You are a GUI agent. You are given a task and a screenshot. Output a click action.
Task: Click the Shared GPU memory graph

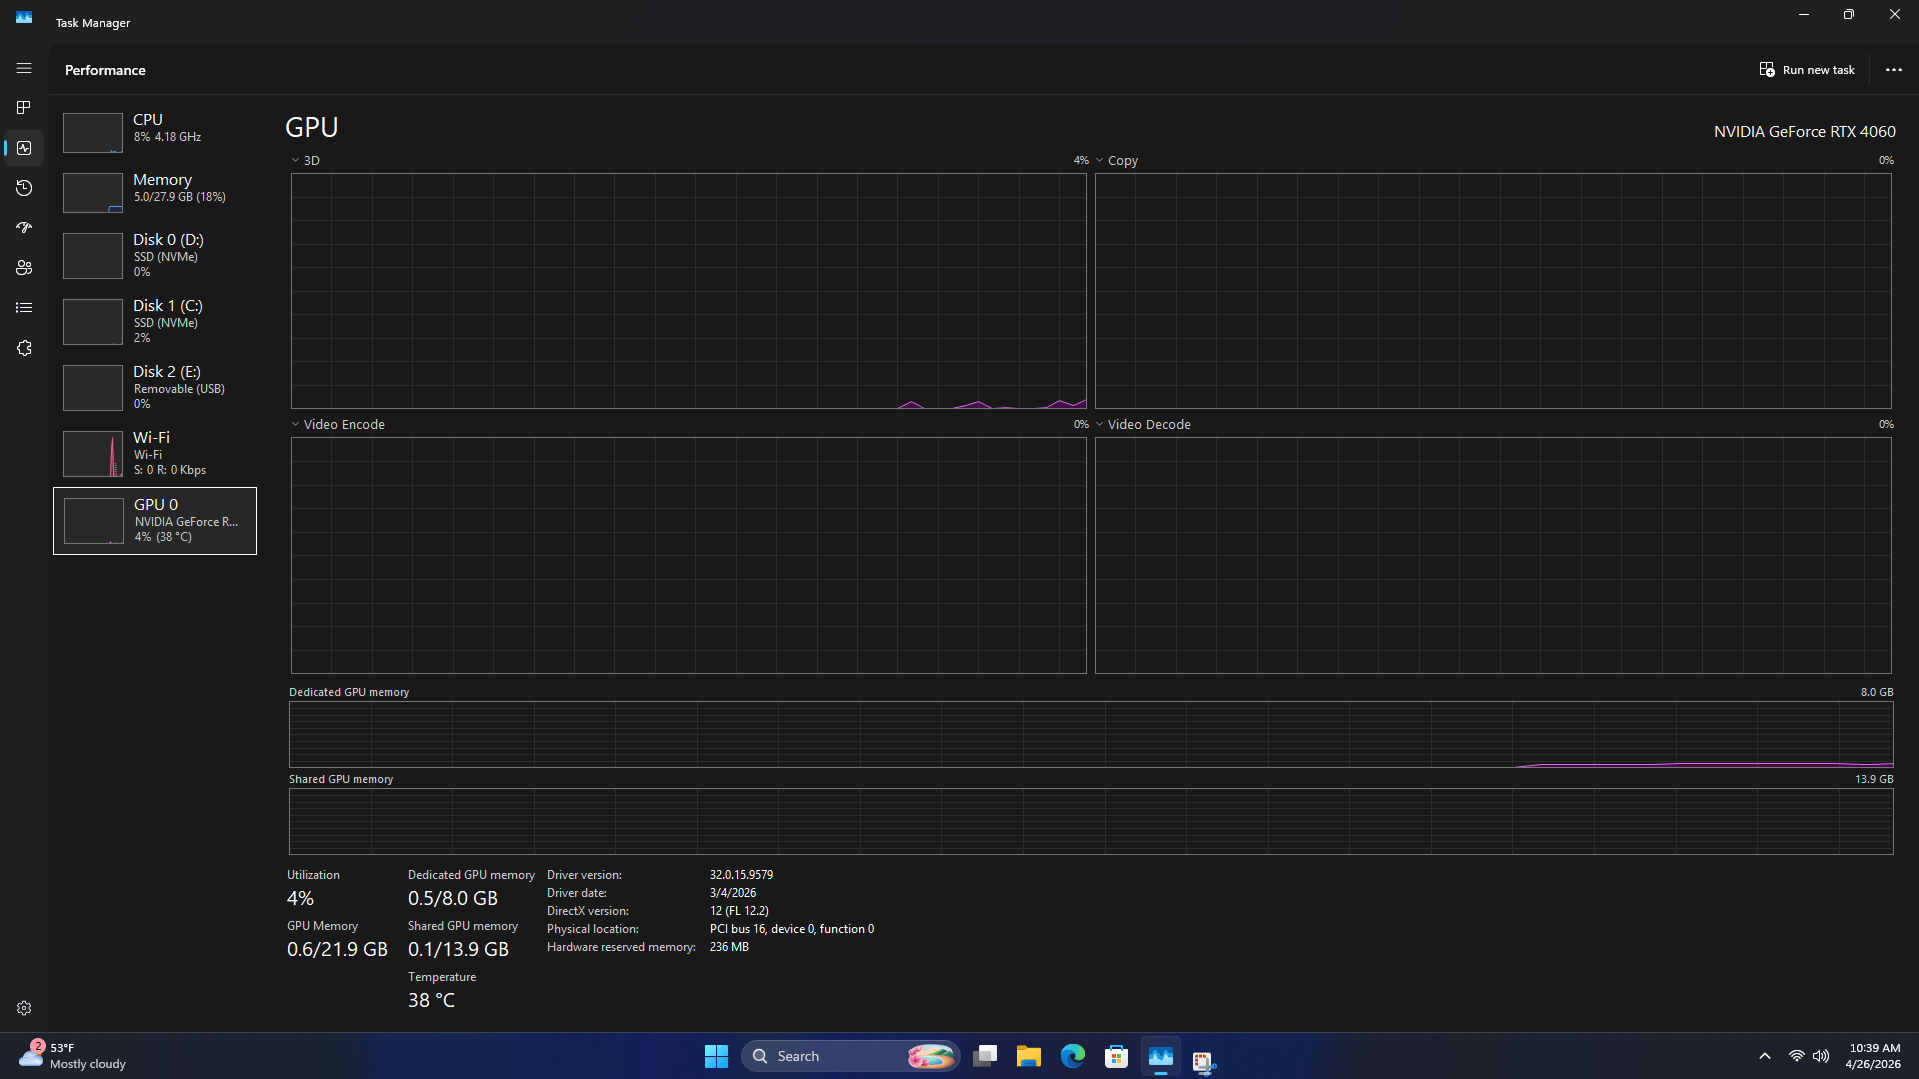[x=1091, y=821]
